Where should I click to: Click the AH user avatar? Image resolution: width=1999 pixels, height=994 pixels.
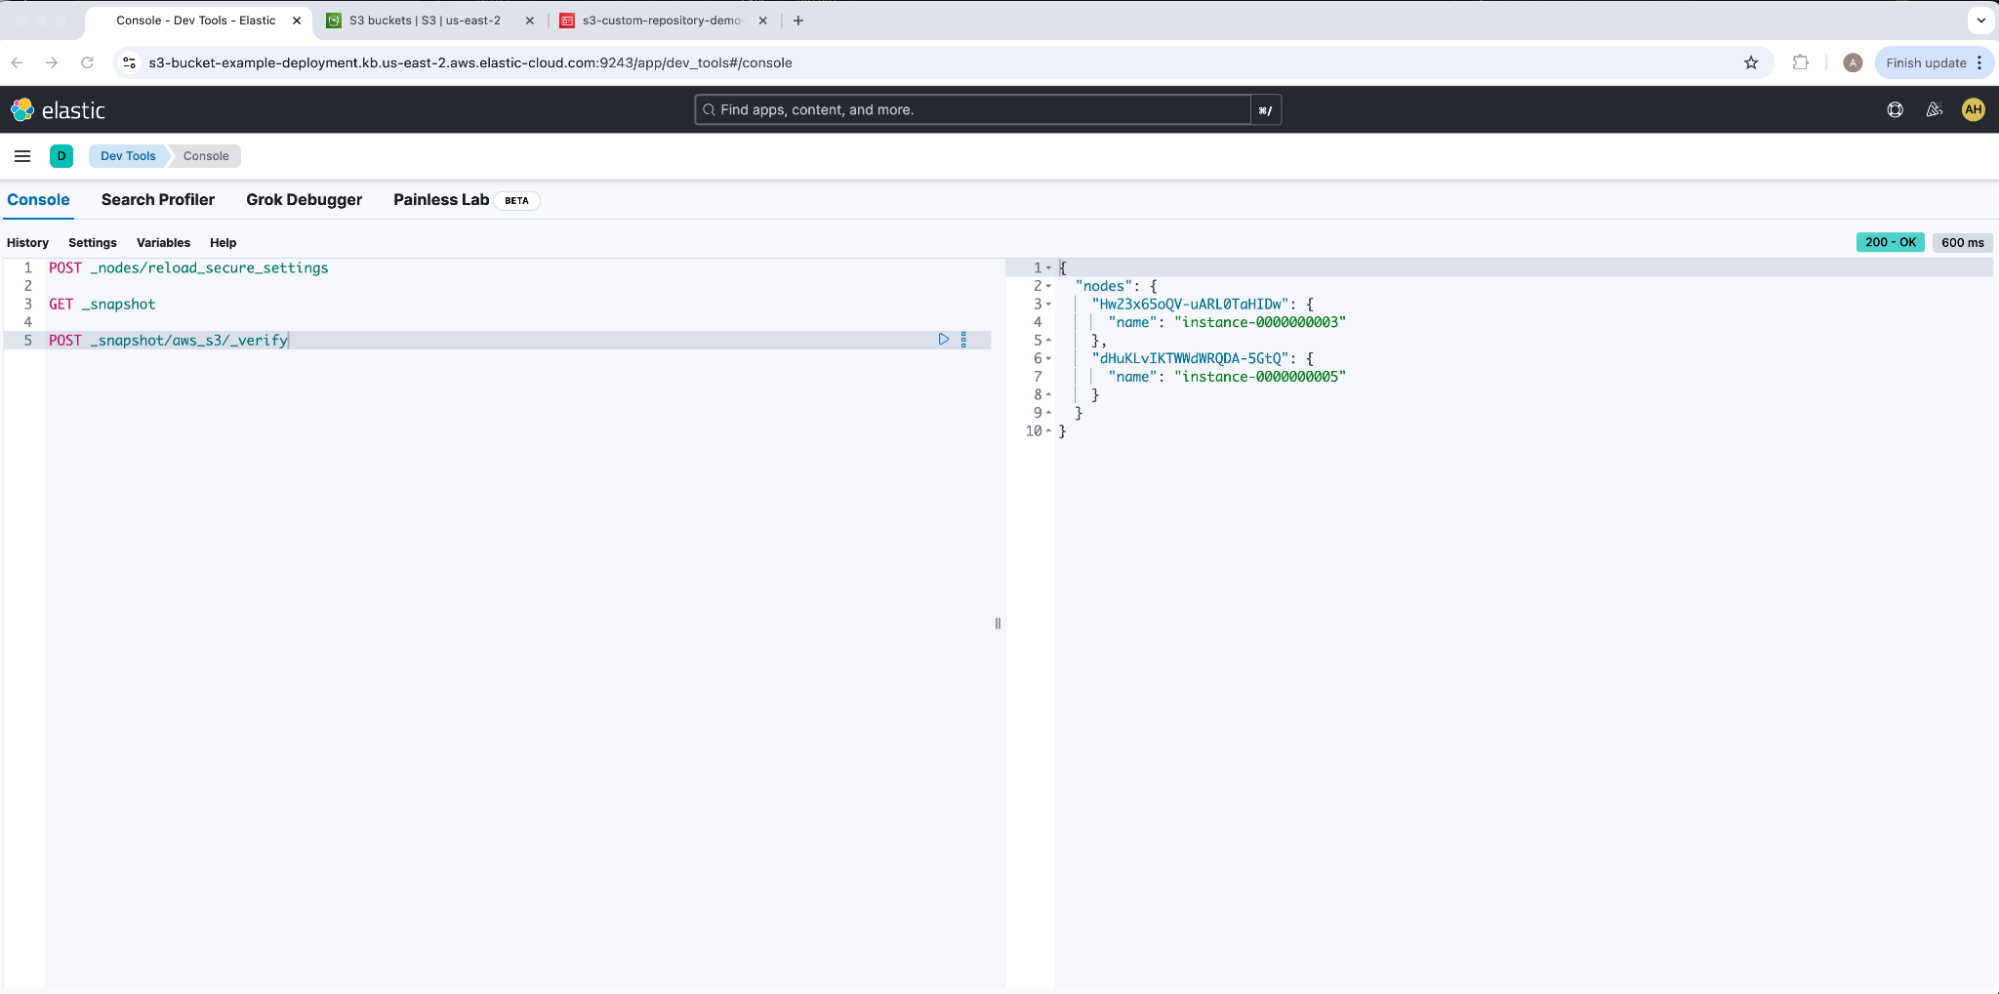point(1972,110)
